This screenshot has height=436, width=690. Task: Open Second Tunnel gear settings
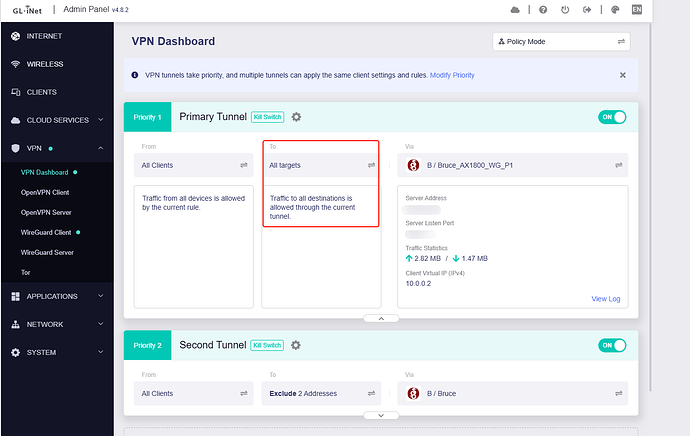[x=296, y=345]
